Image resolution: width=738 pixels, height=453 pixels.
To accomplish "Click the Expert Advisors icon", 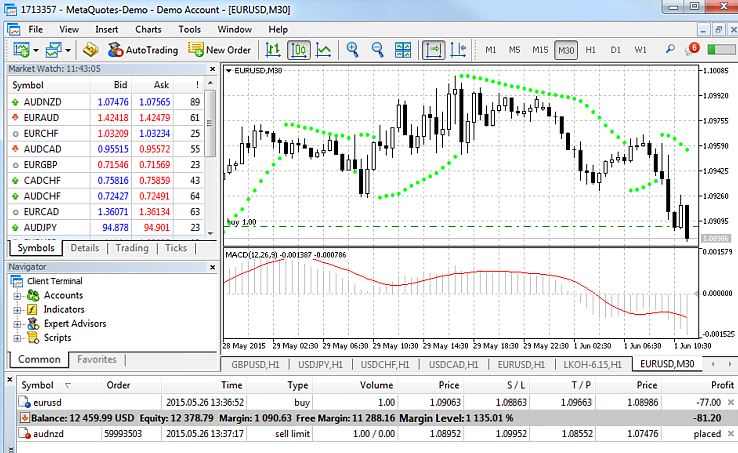I will tap(32, 324).
